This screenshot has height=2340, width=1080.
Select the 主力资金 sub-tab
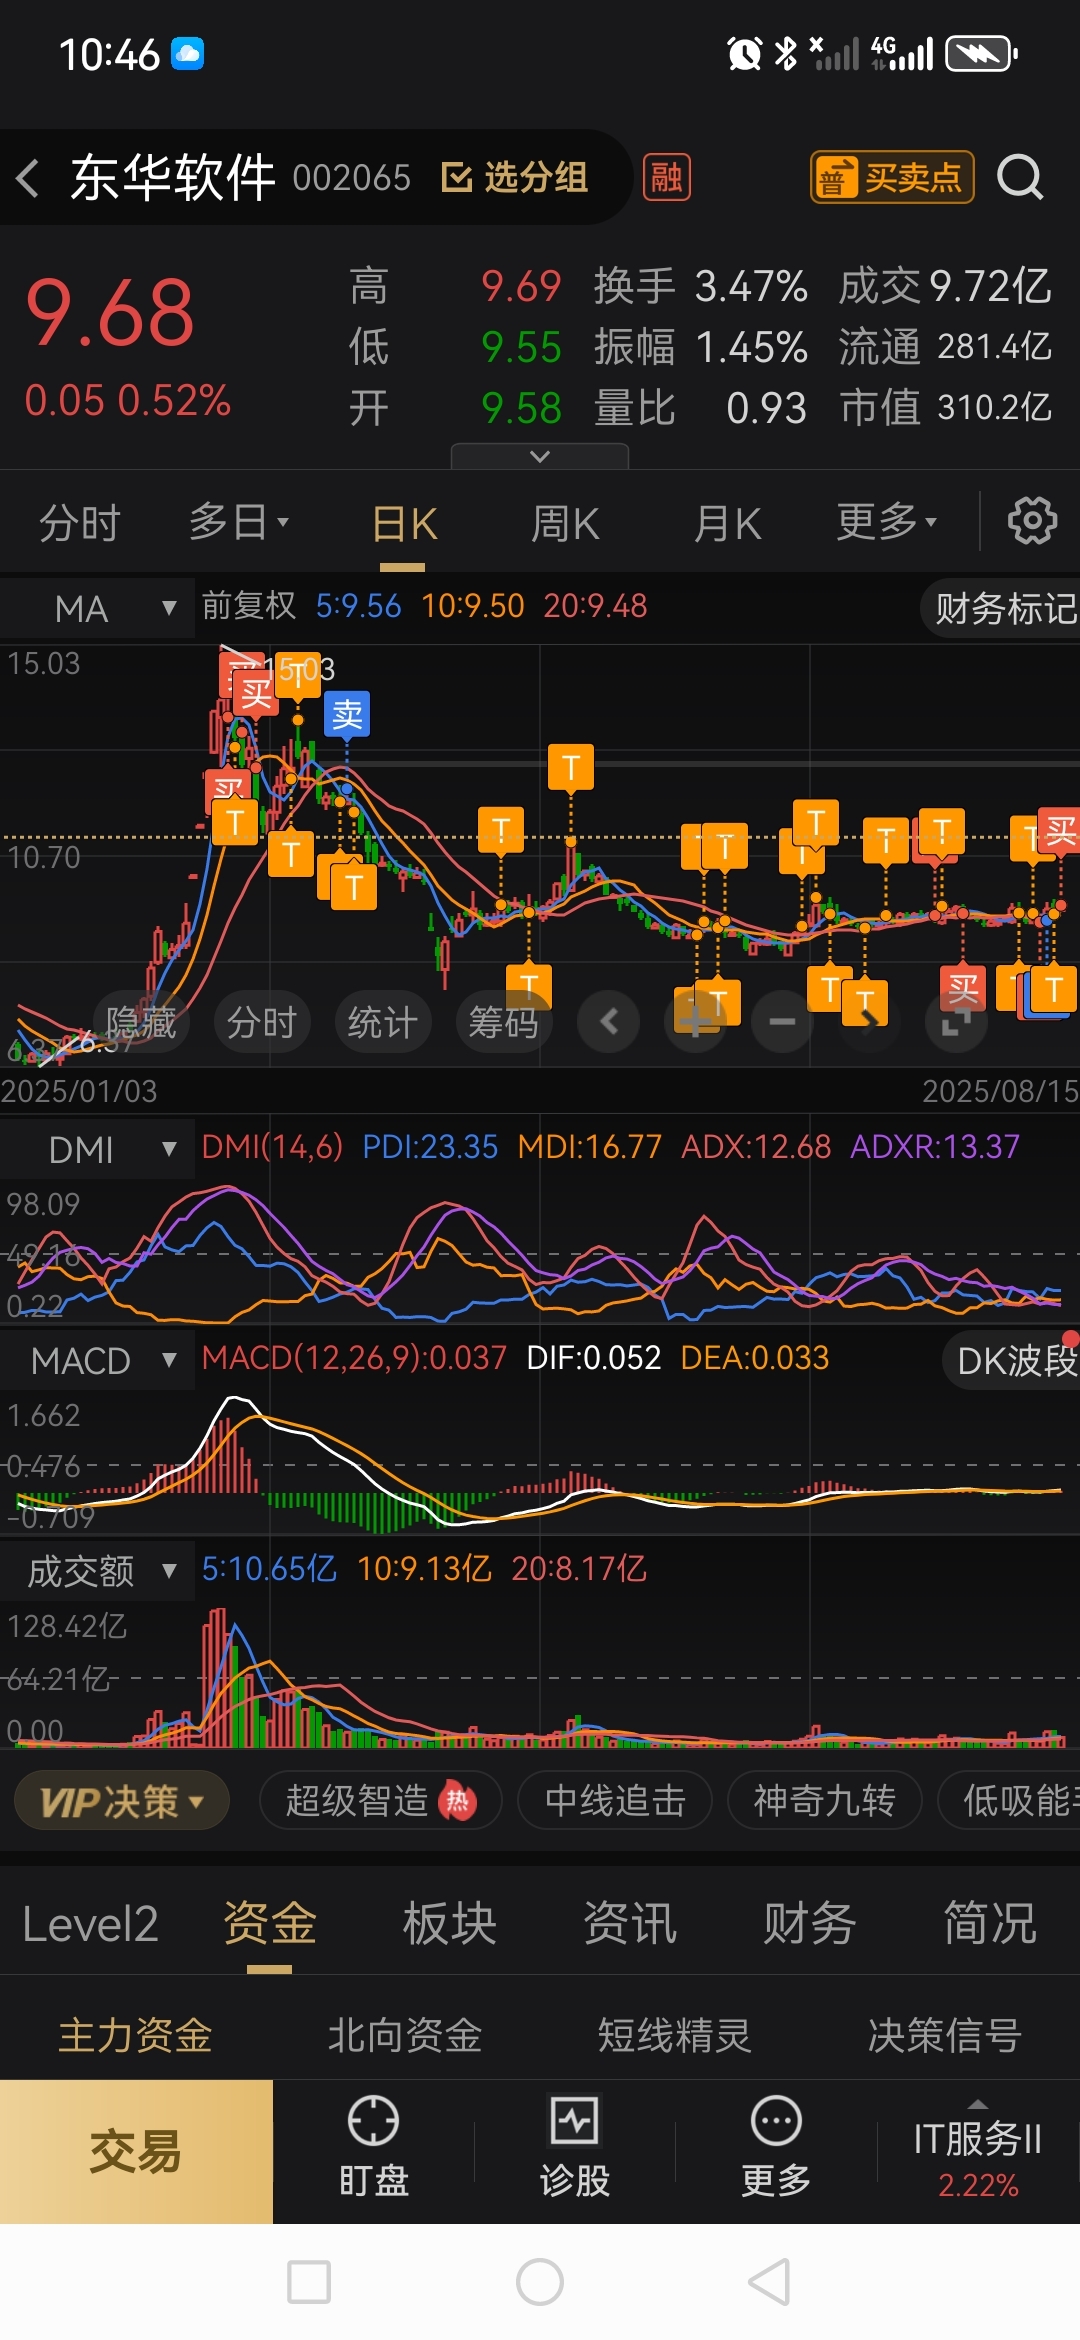pyautogui.click(x=135, y=2035)
